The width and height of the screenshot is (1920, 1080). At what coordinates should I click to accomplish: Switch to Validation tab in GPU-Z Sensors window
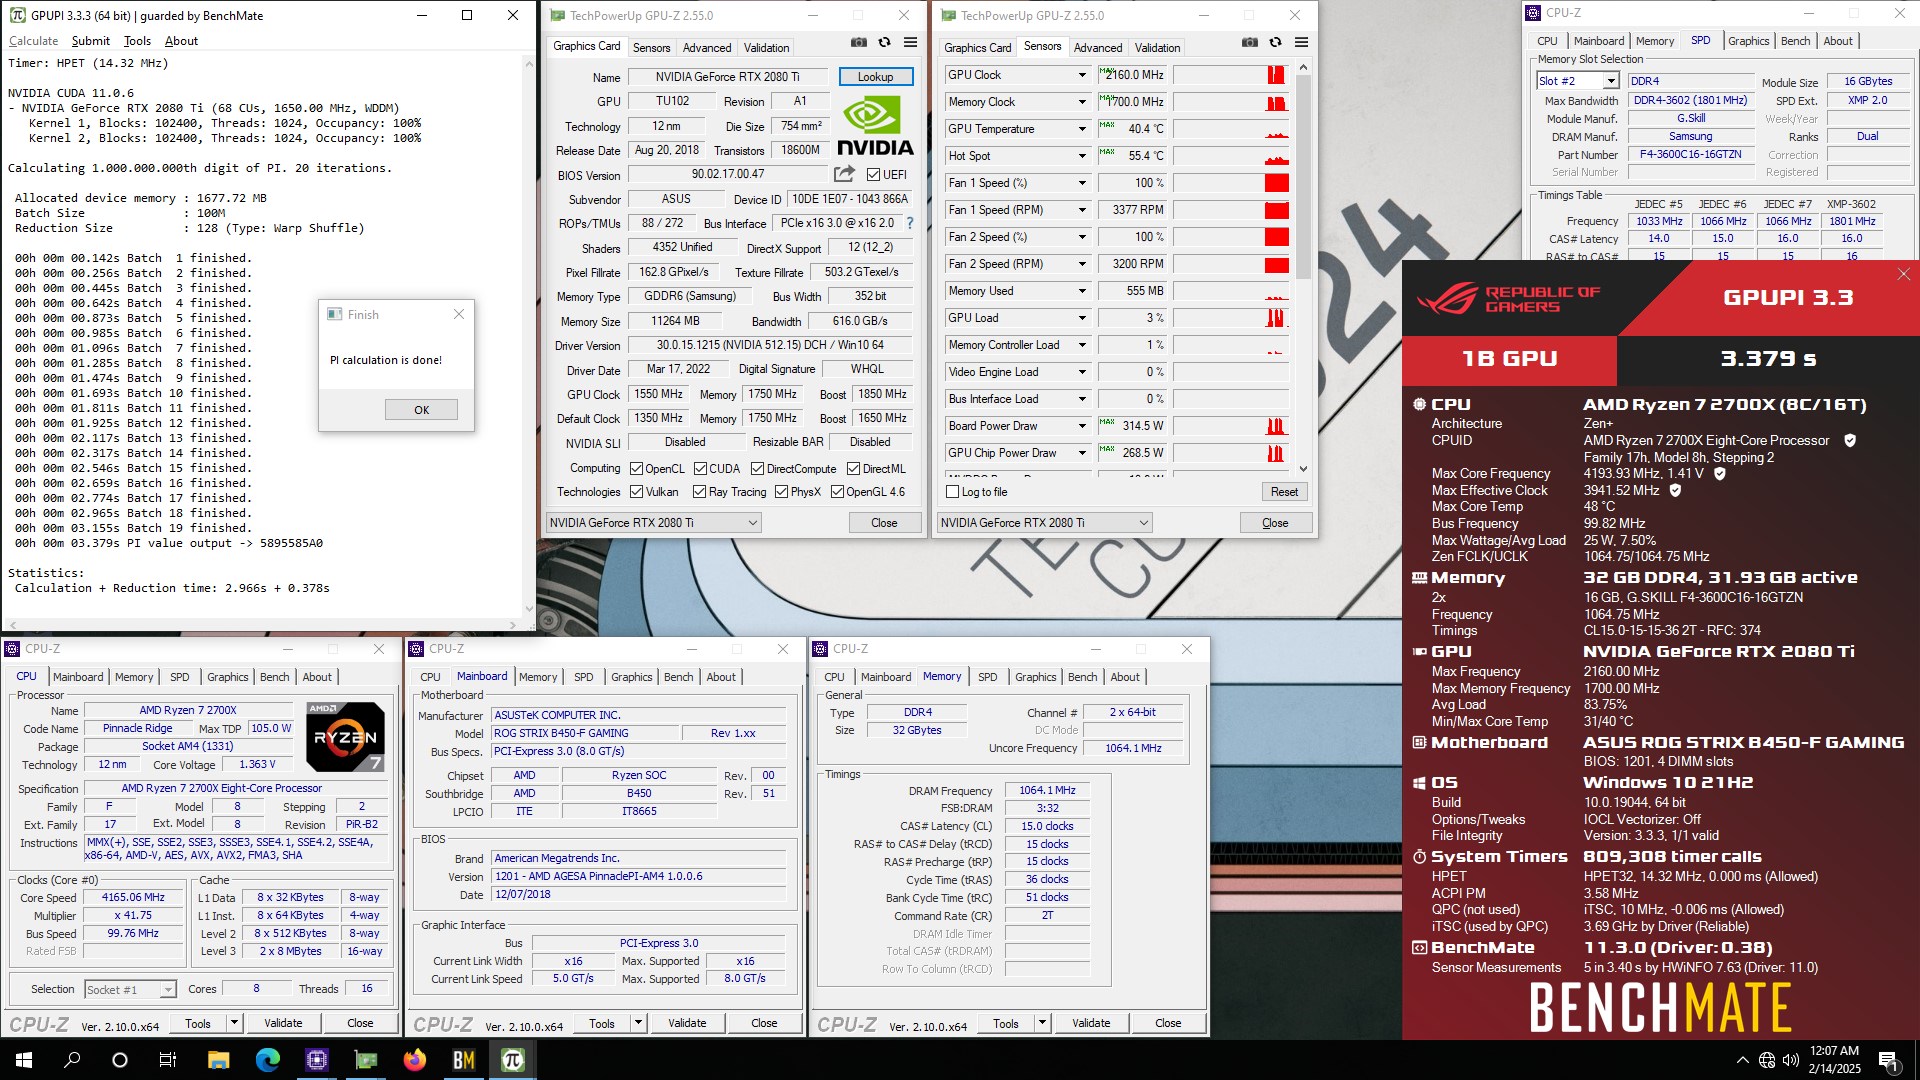coord(1157,47)
